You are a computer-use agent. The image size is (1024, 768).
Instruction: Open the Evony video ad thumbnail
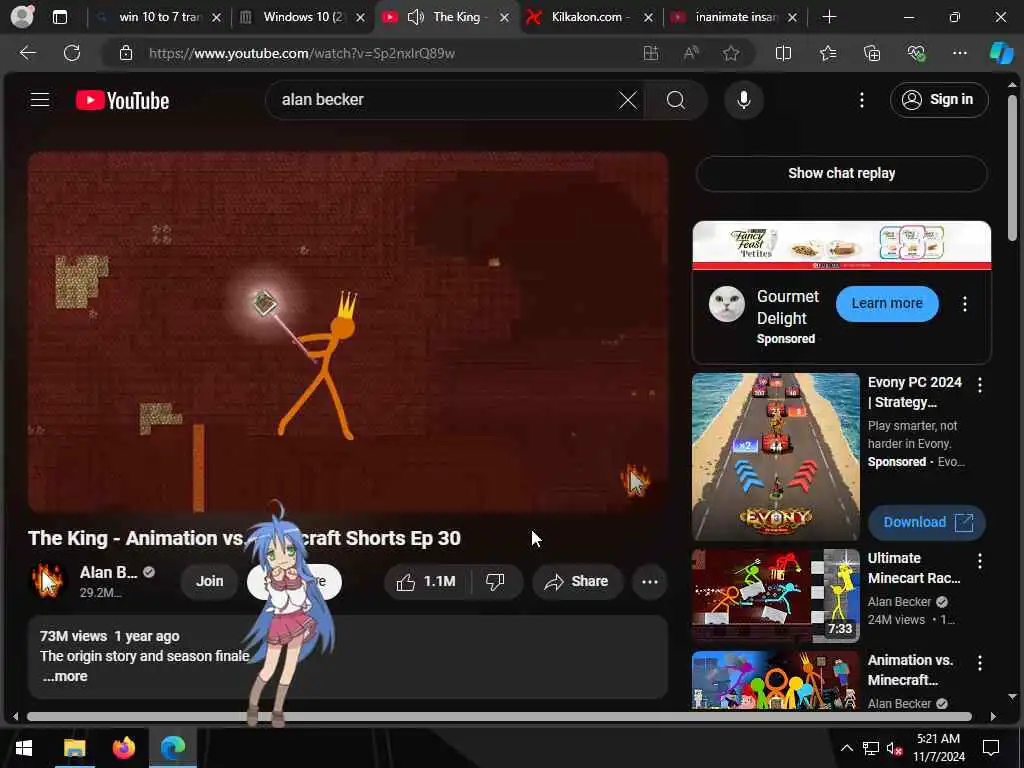click(776, 456)
